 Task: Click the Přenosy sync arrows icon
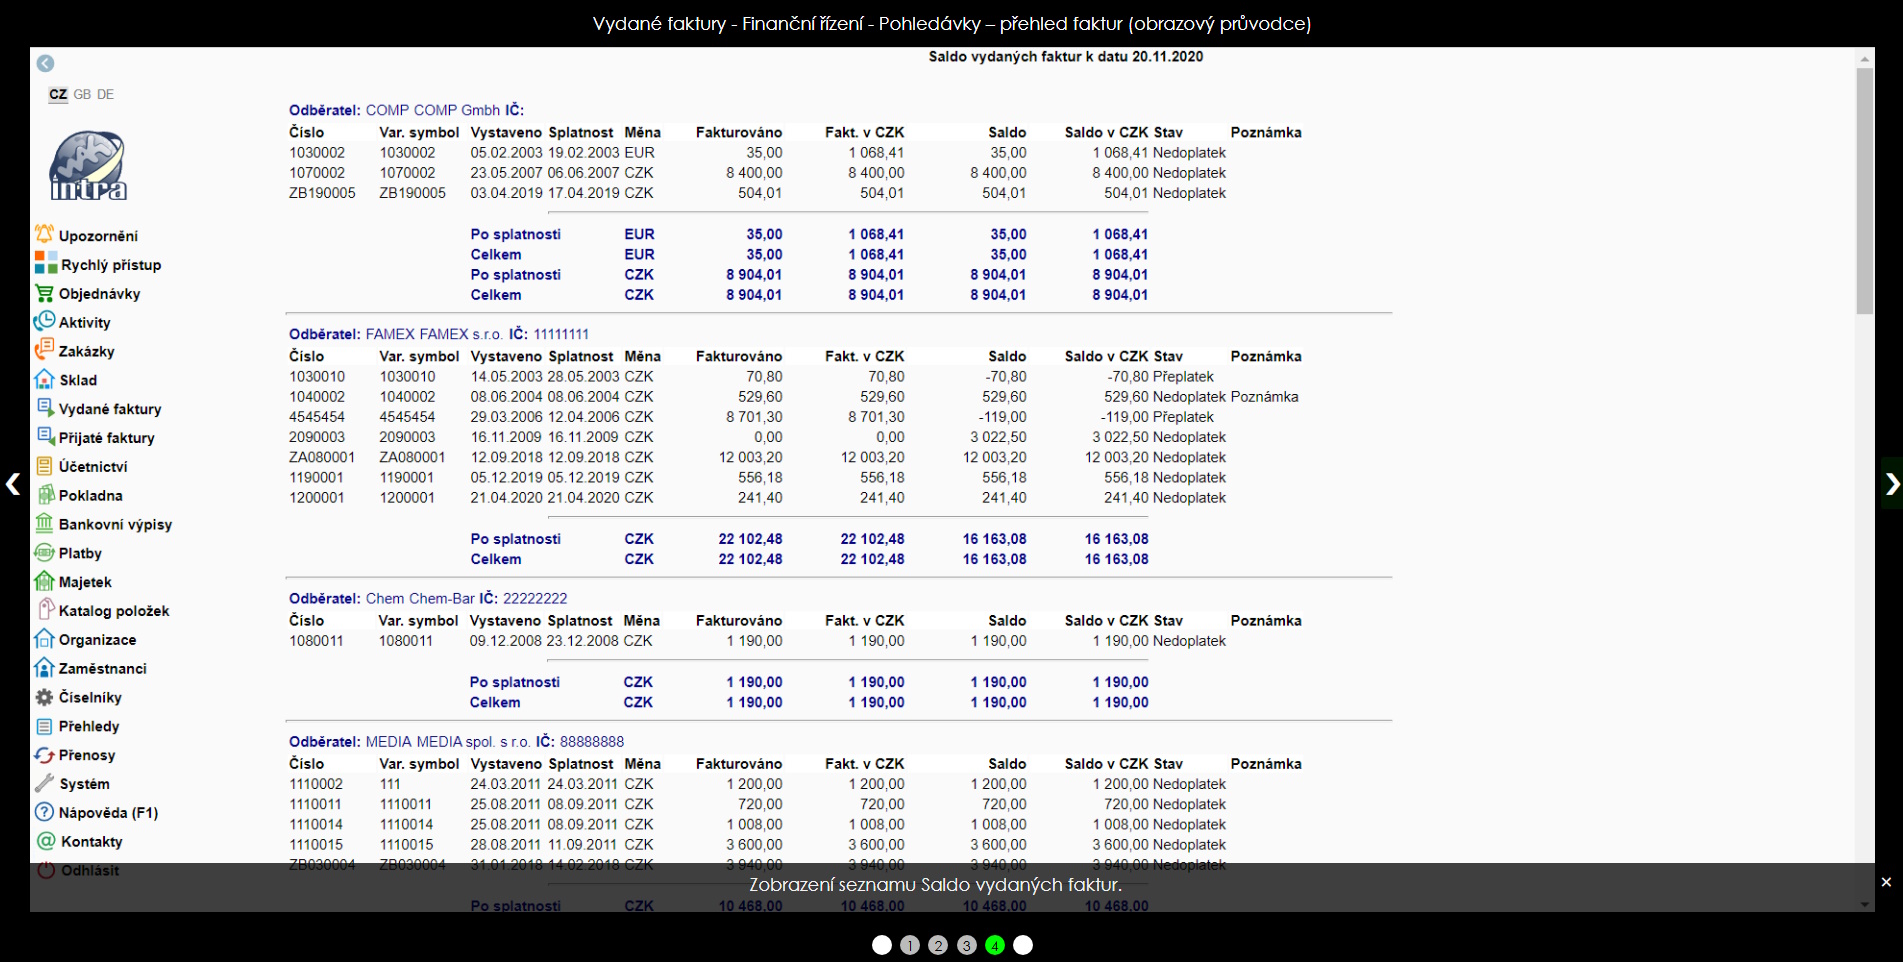[x=44, y=755]
